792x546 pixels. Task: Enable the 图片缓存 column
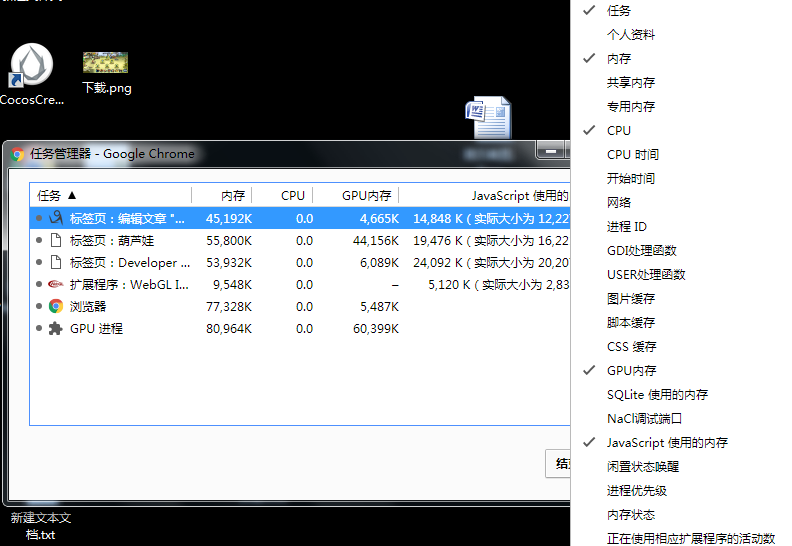point(631,299)
